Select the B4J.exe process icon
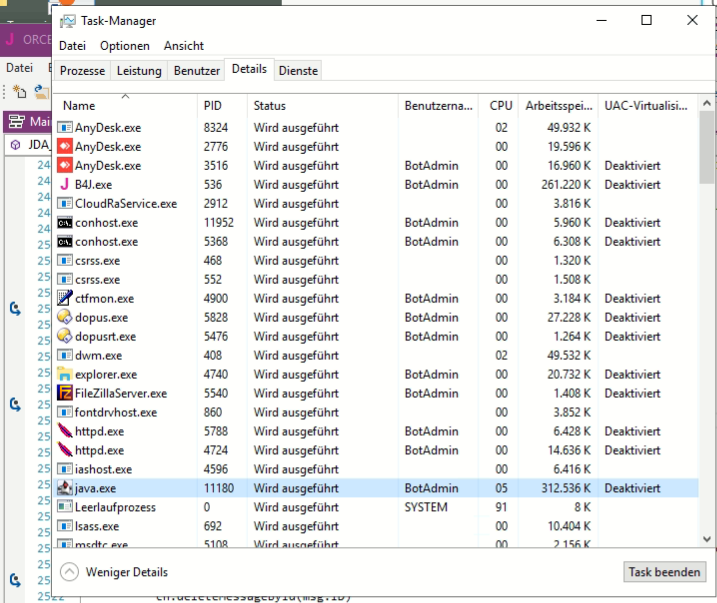717x603 pixels. [x=65, y=184]
